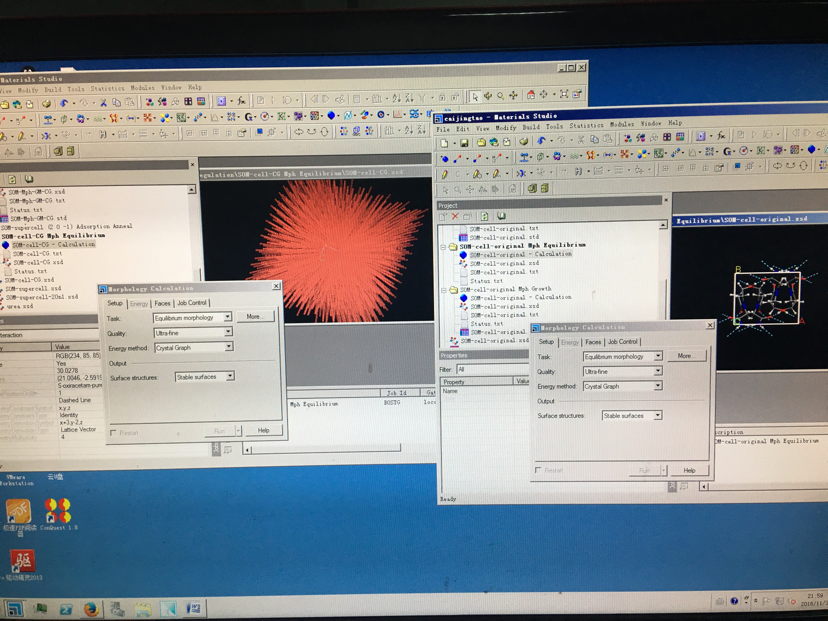The width and height of the screenshot is (828, 621).
Task: Open Build menu in right window
Action: 531,127
